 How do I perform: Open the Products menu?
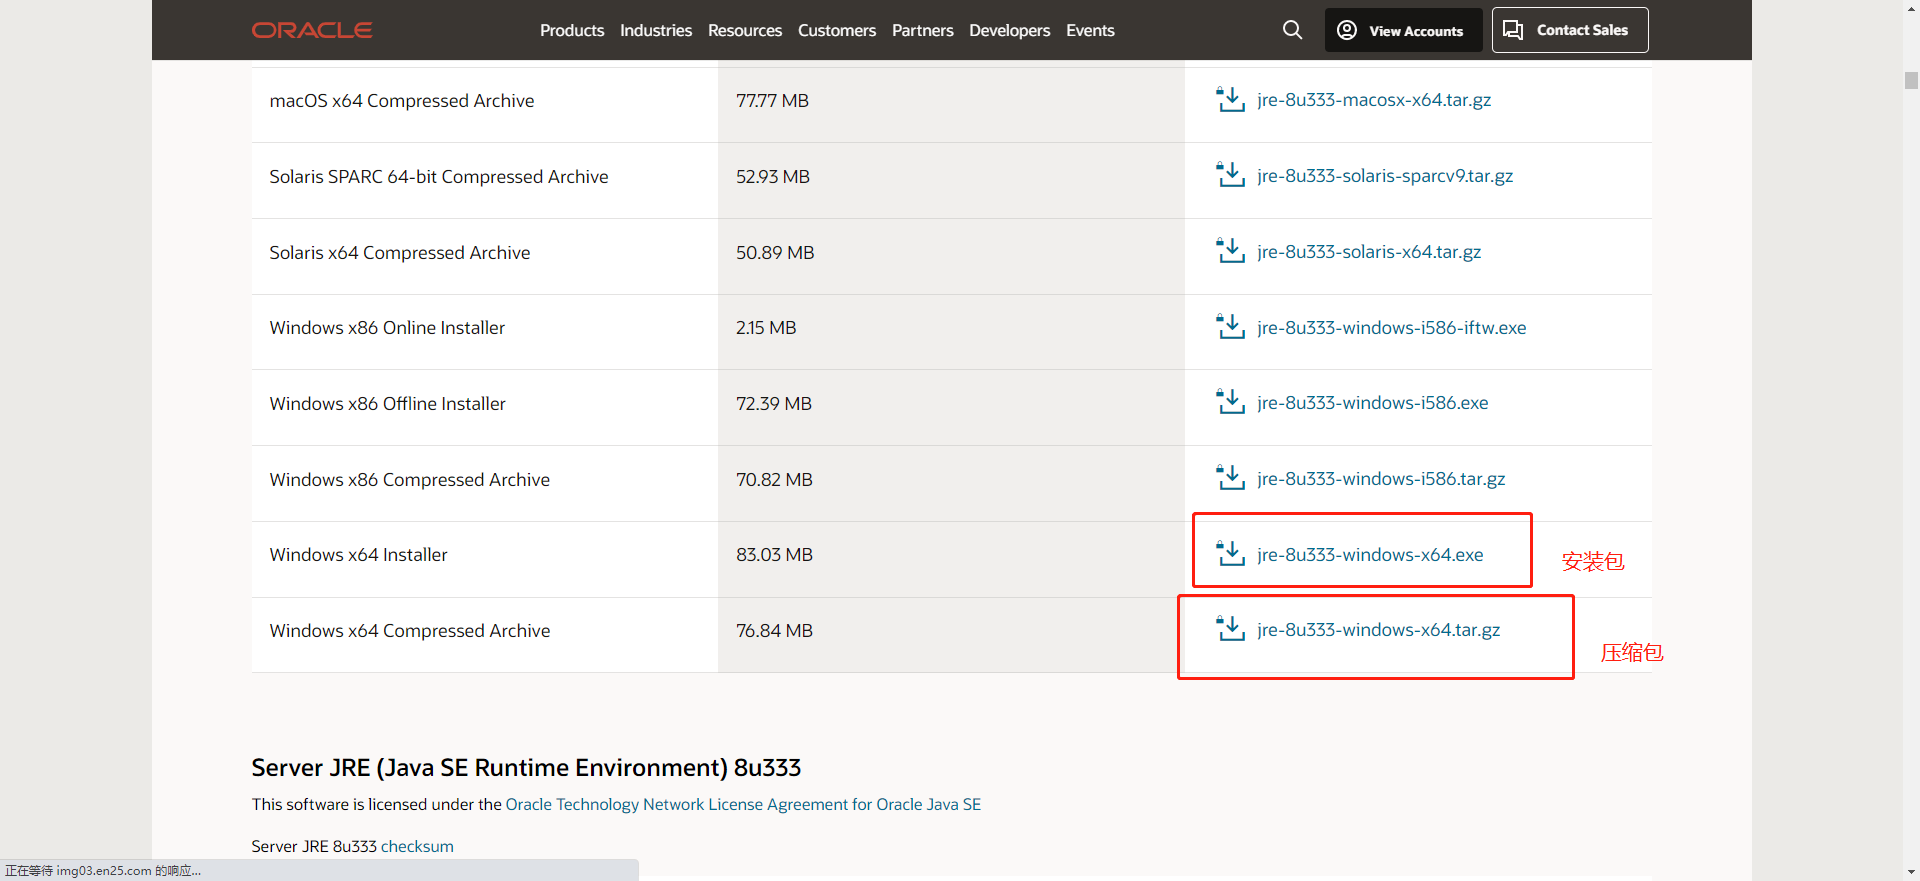(572, 30)
